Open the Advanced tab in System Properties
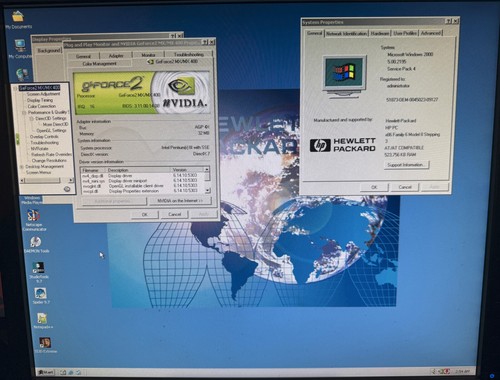 click(430, 33)
